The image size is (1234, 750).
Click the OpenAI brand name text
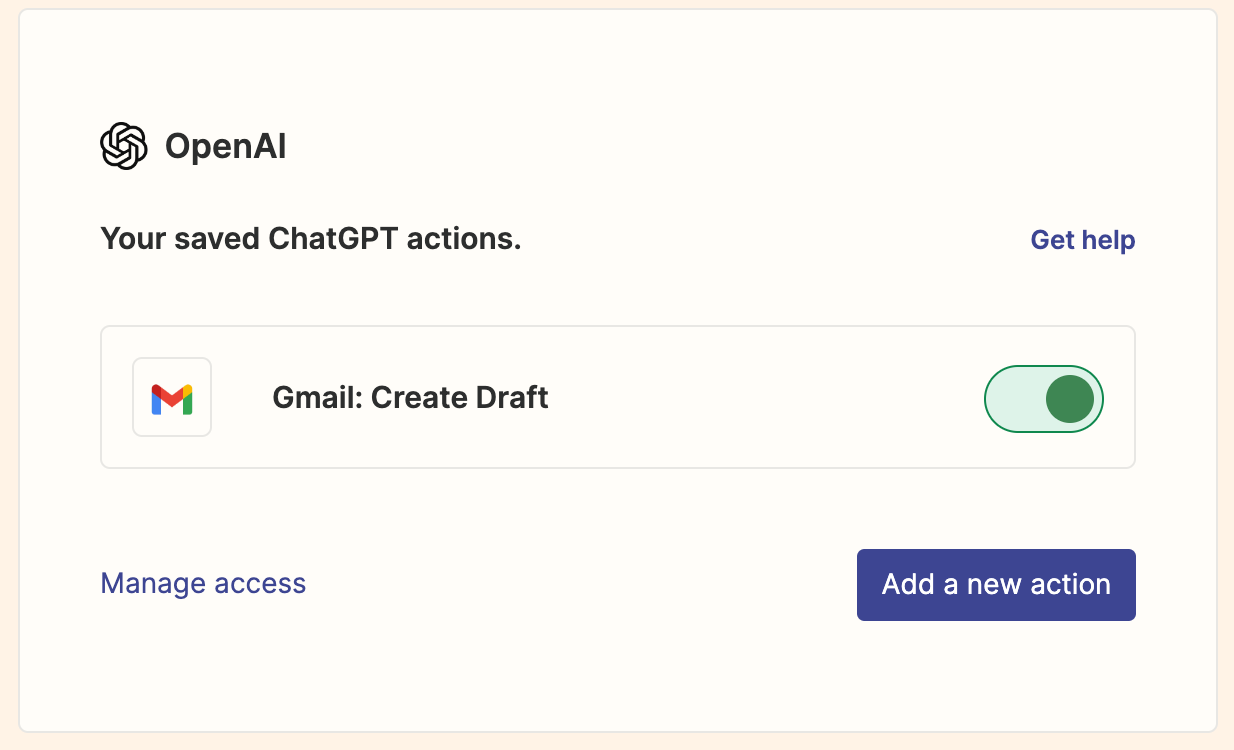[x=225, y=147]
